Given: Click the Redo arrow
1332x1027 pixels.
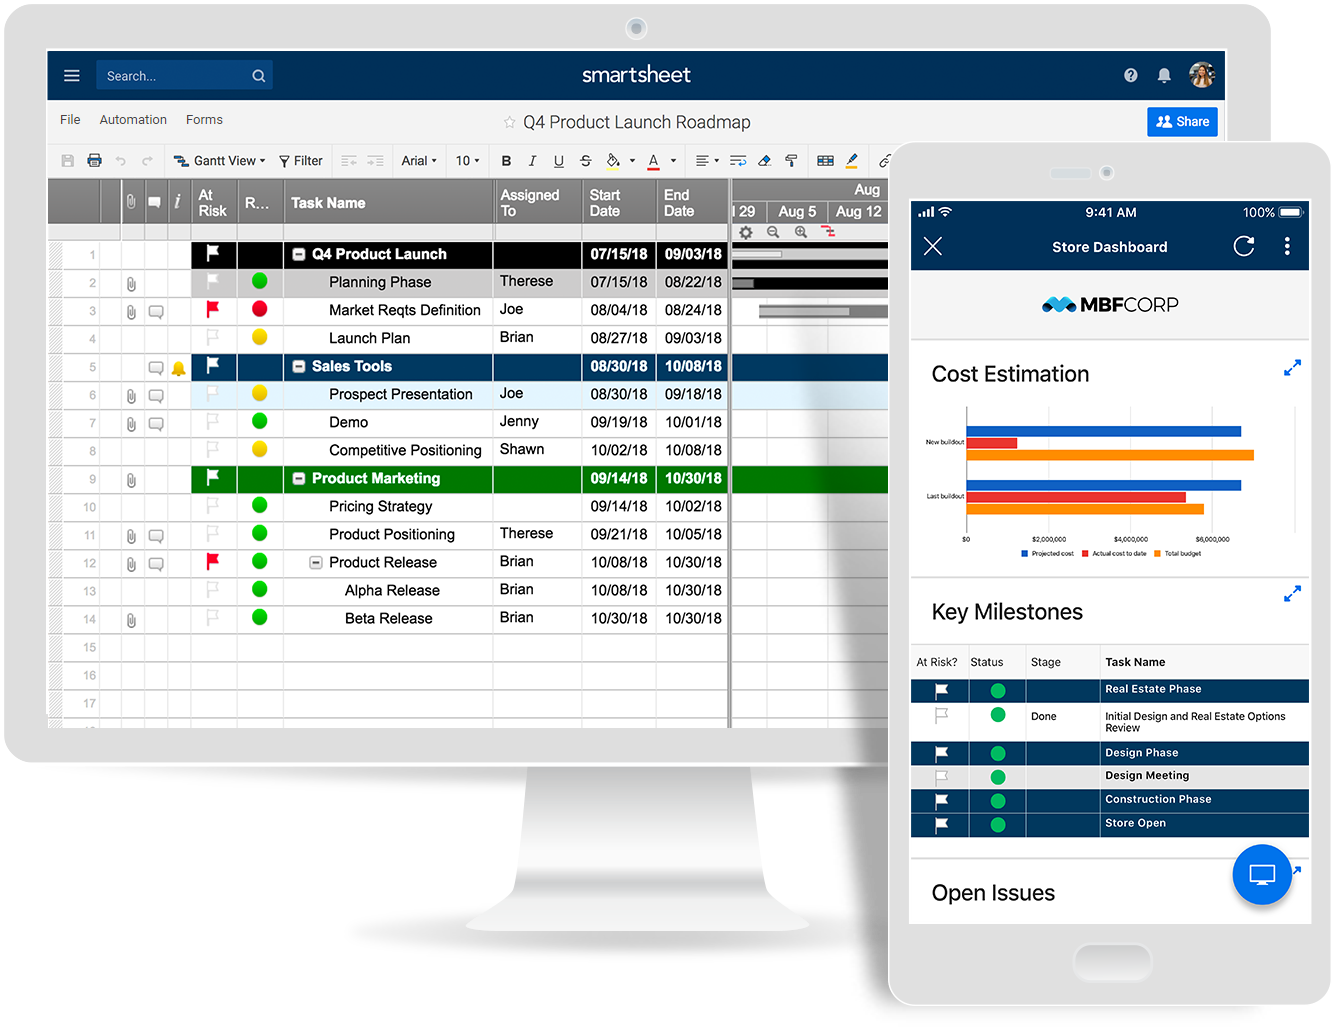Looking at the screenshot, I should pyautogui.click(x=147, y=161).
